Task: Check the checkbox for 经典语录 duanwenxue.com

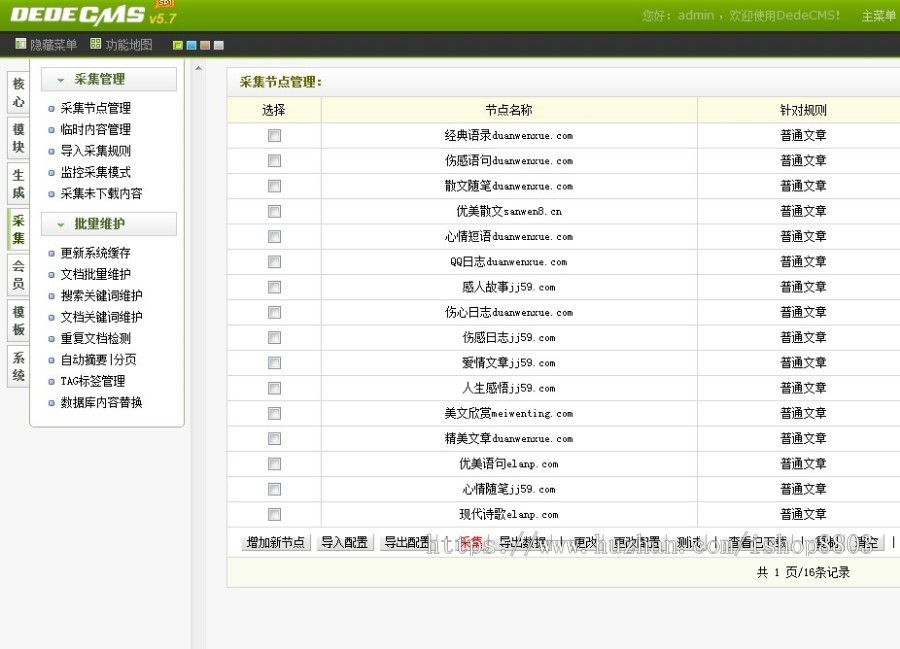Action: [273, 135]
